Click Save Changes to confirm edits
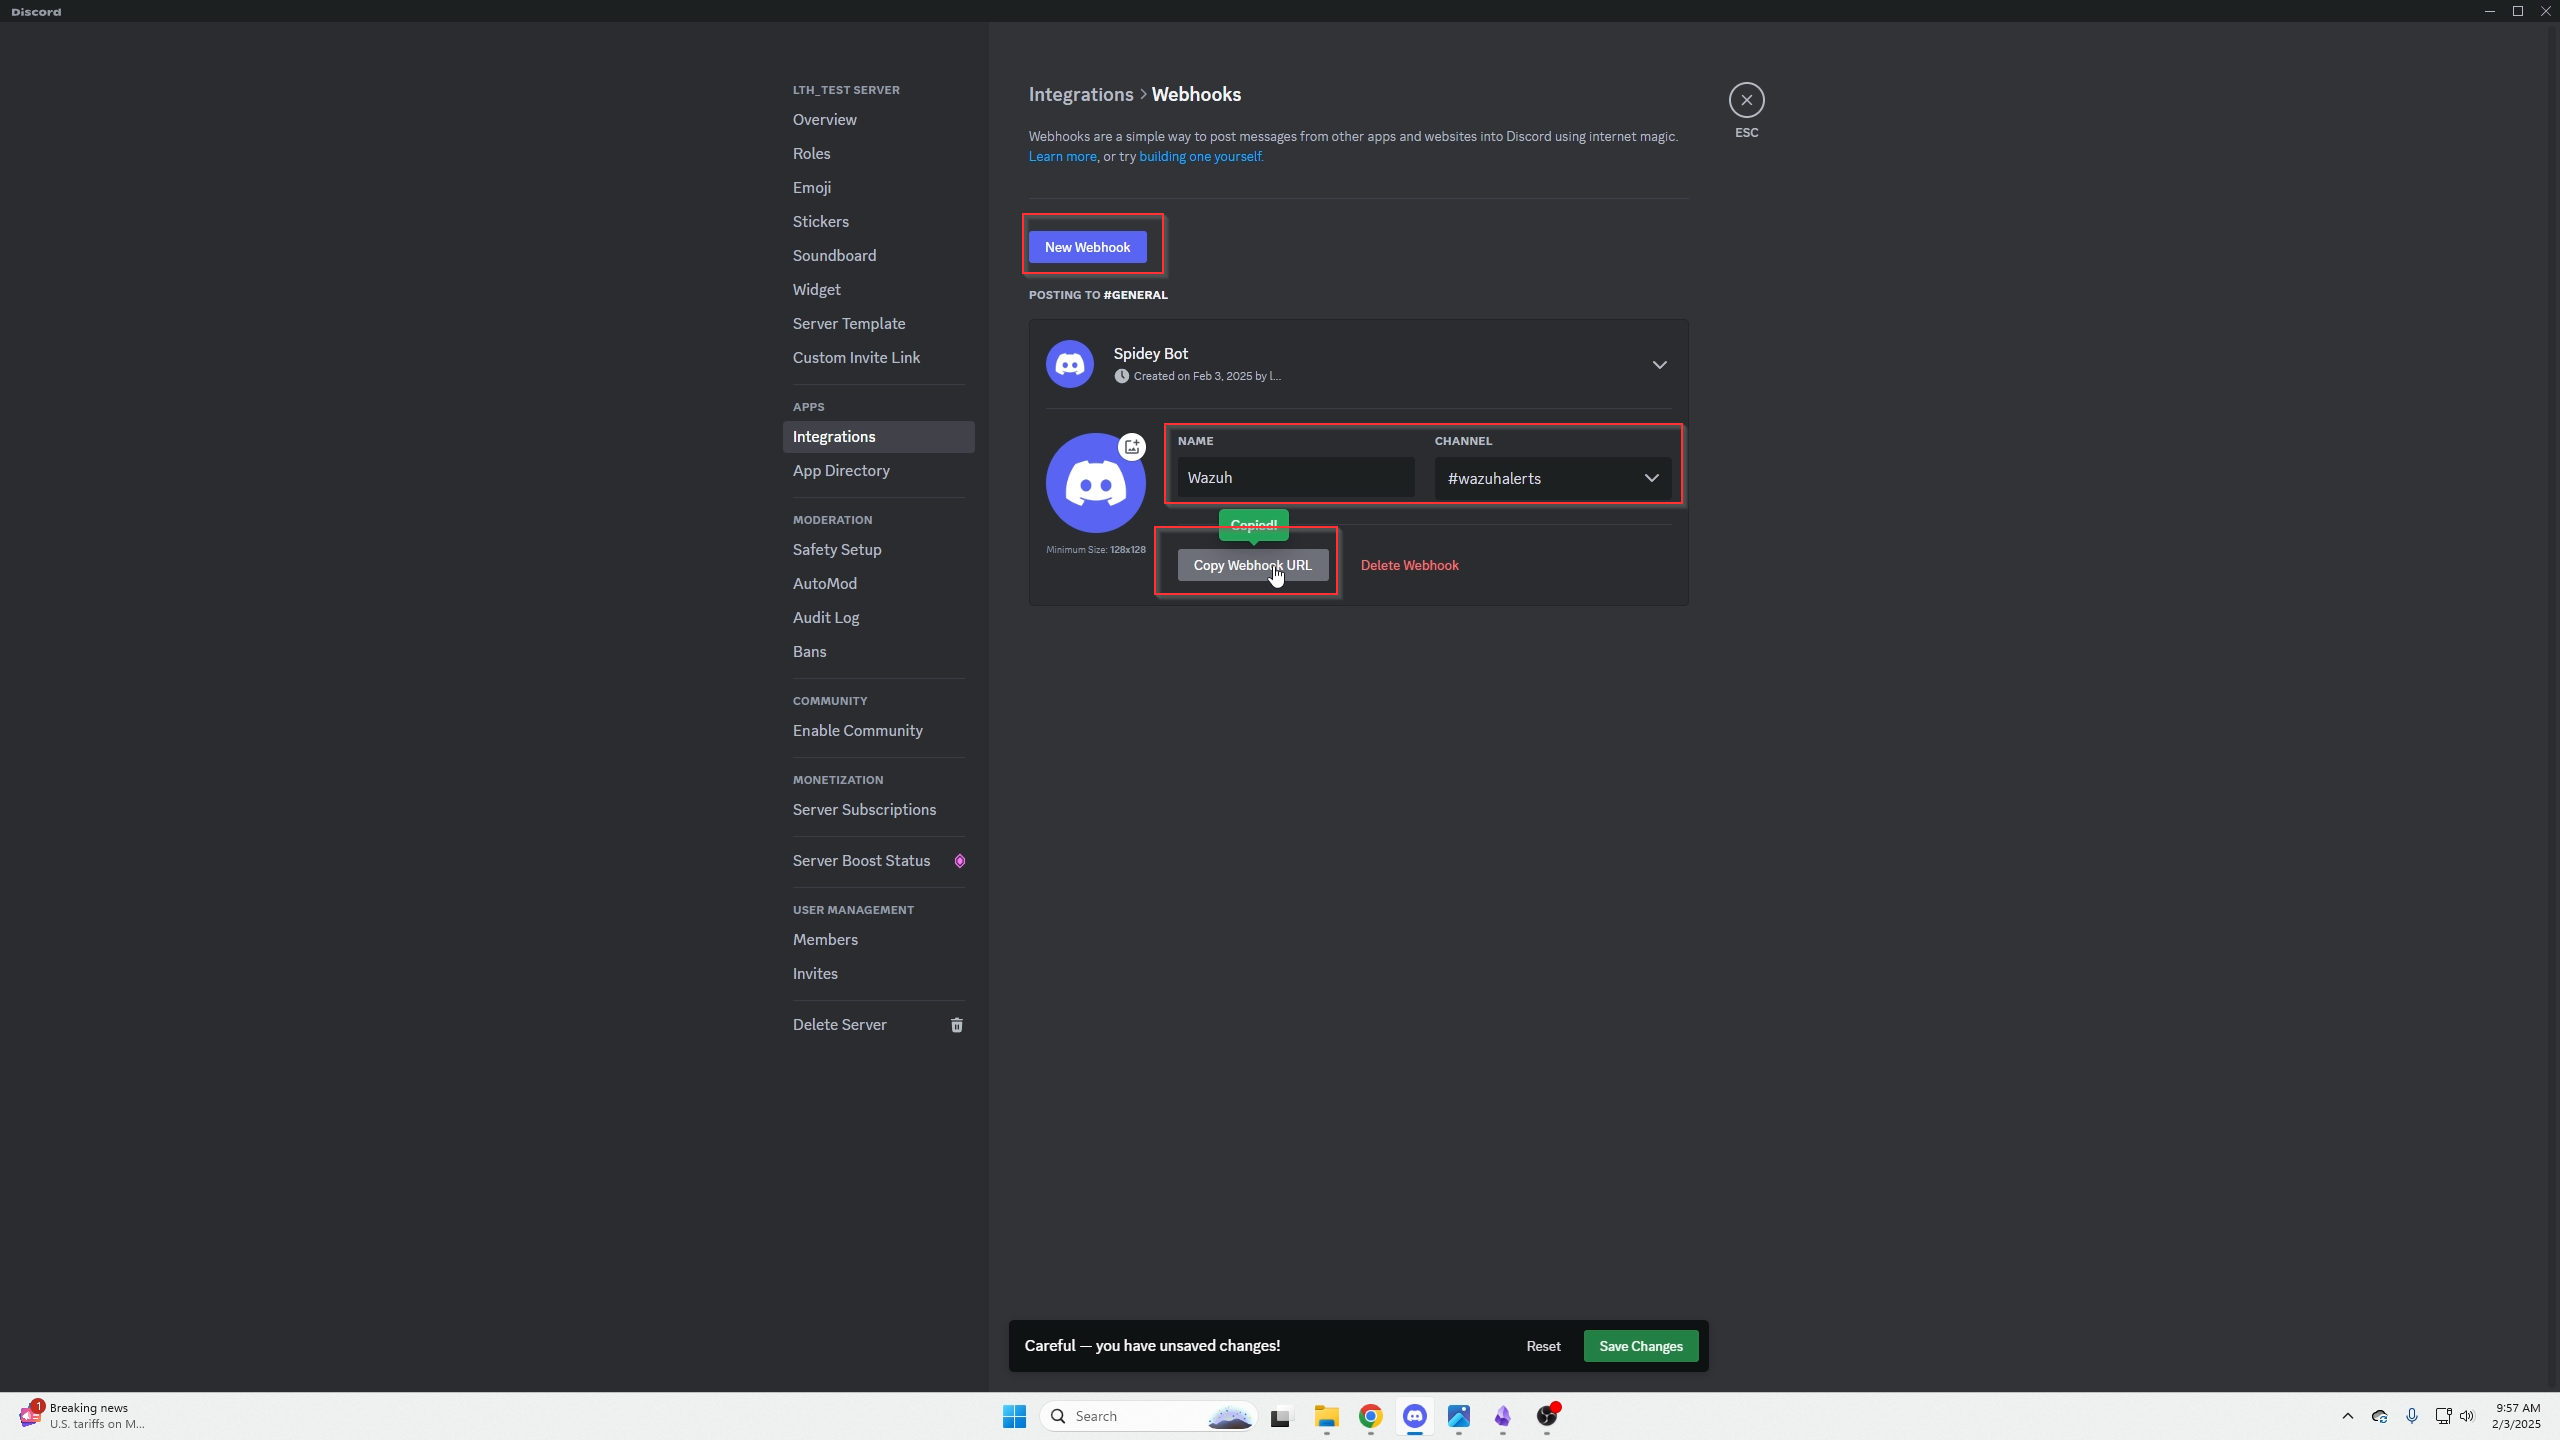2560x1440 pixels. click(1639, 1345)
